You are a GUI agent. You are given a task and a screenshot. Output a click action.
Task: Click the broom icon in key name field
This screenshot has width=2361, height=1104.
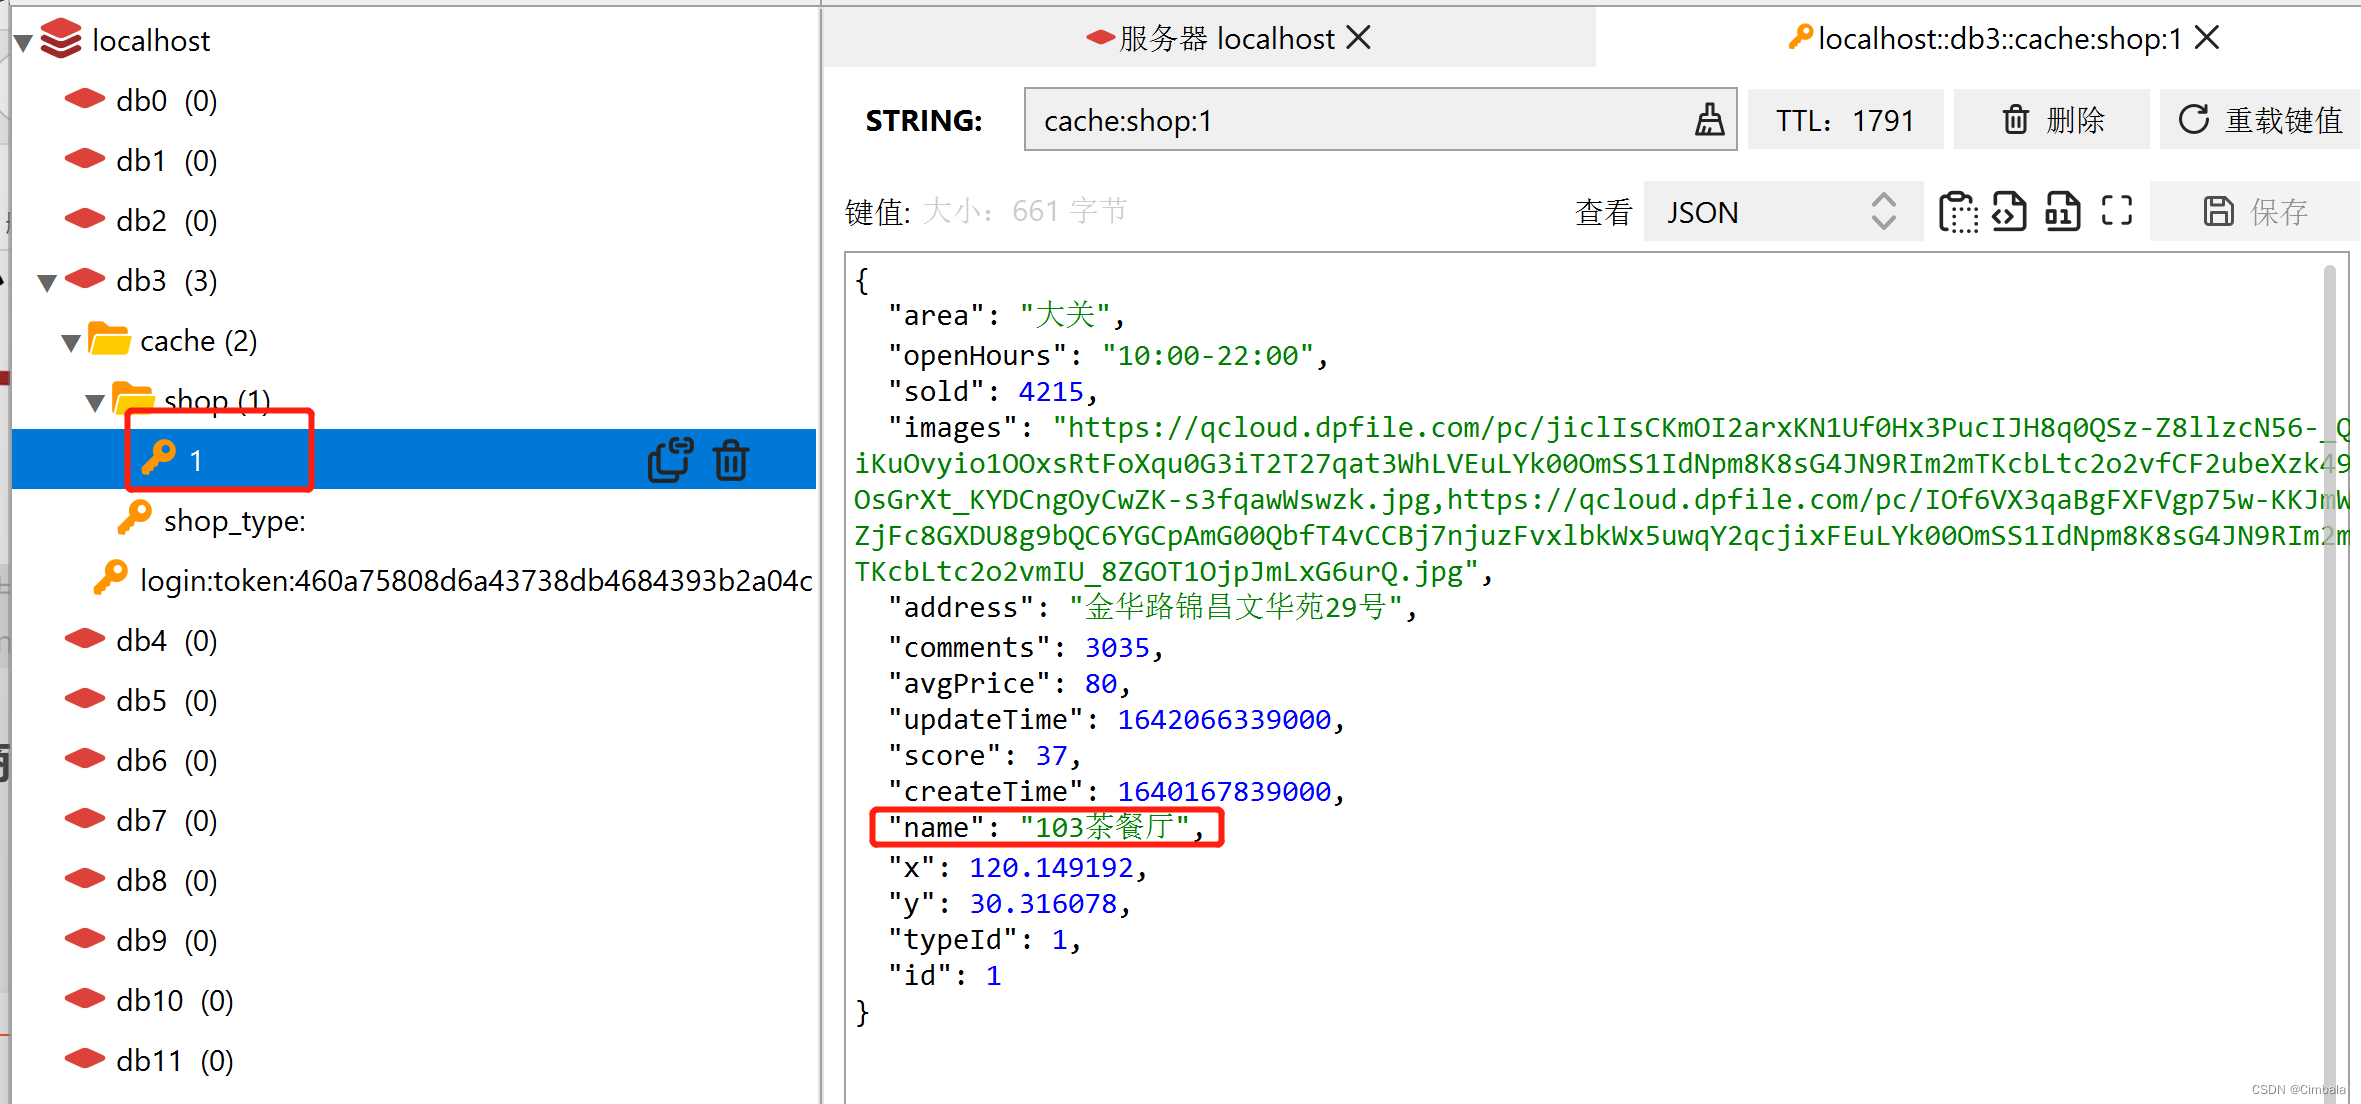[x=1709, y=120]
